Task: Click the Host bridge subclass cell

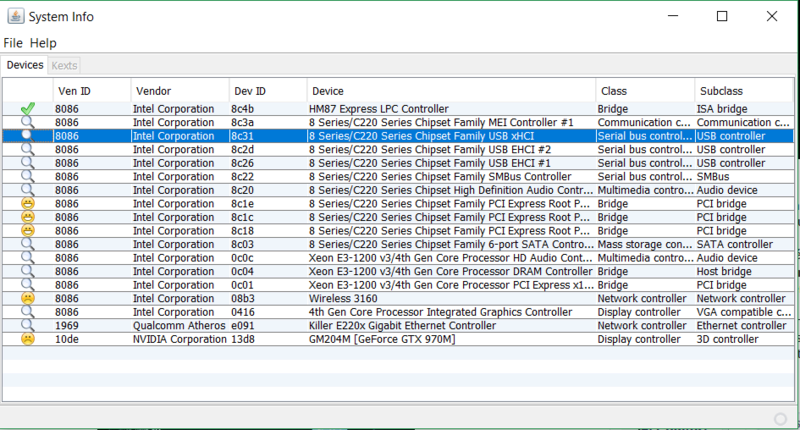Action: (724, 271)
